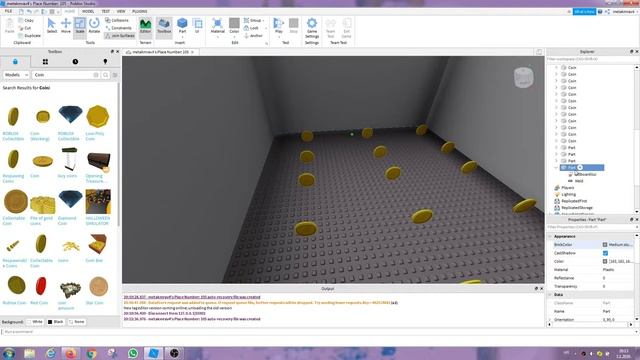Toggle the Collisions option
This screenshot has width=640, height=360.
click(x=117, y=20)
